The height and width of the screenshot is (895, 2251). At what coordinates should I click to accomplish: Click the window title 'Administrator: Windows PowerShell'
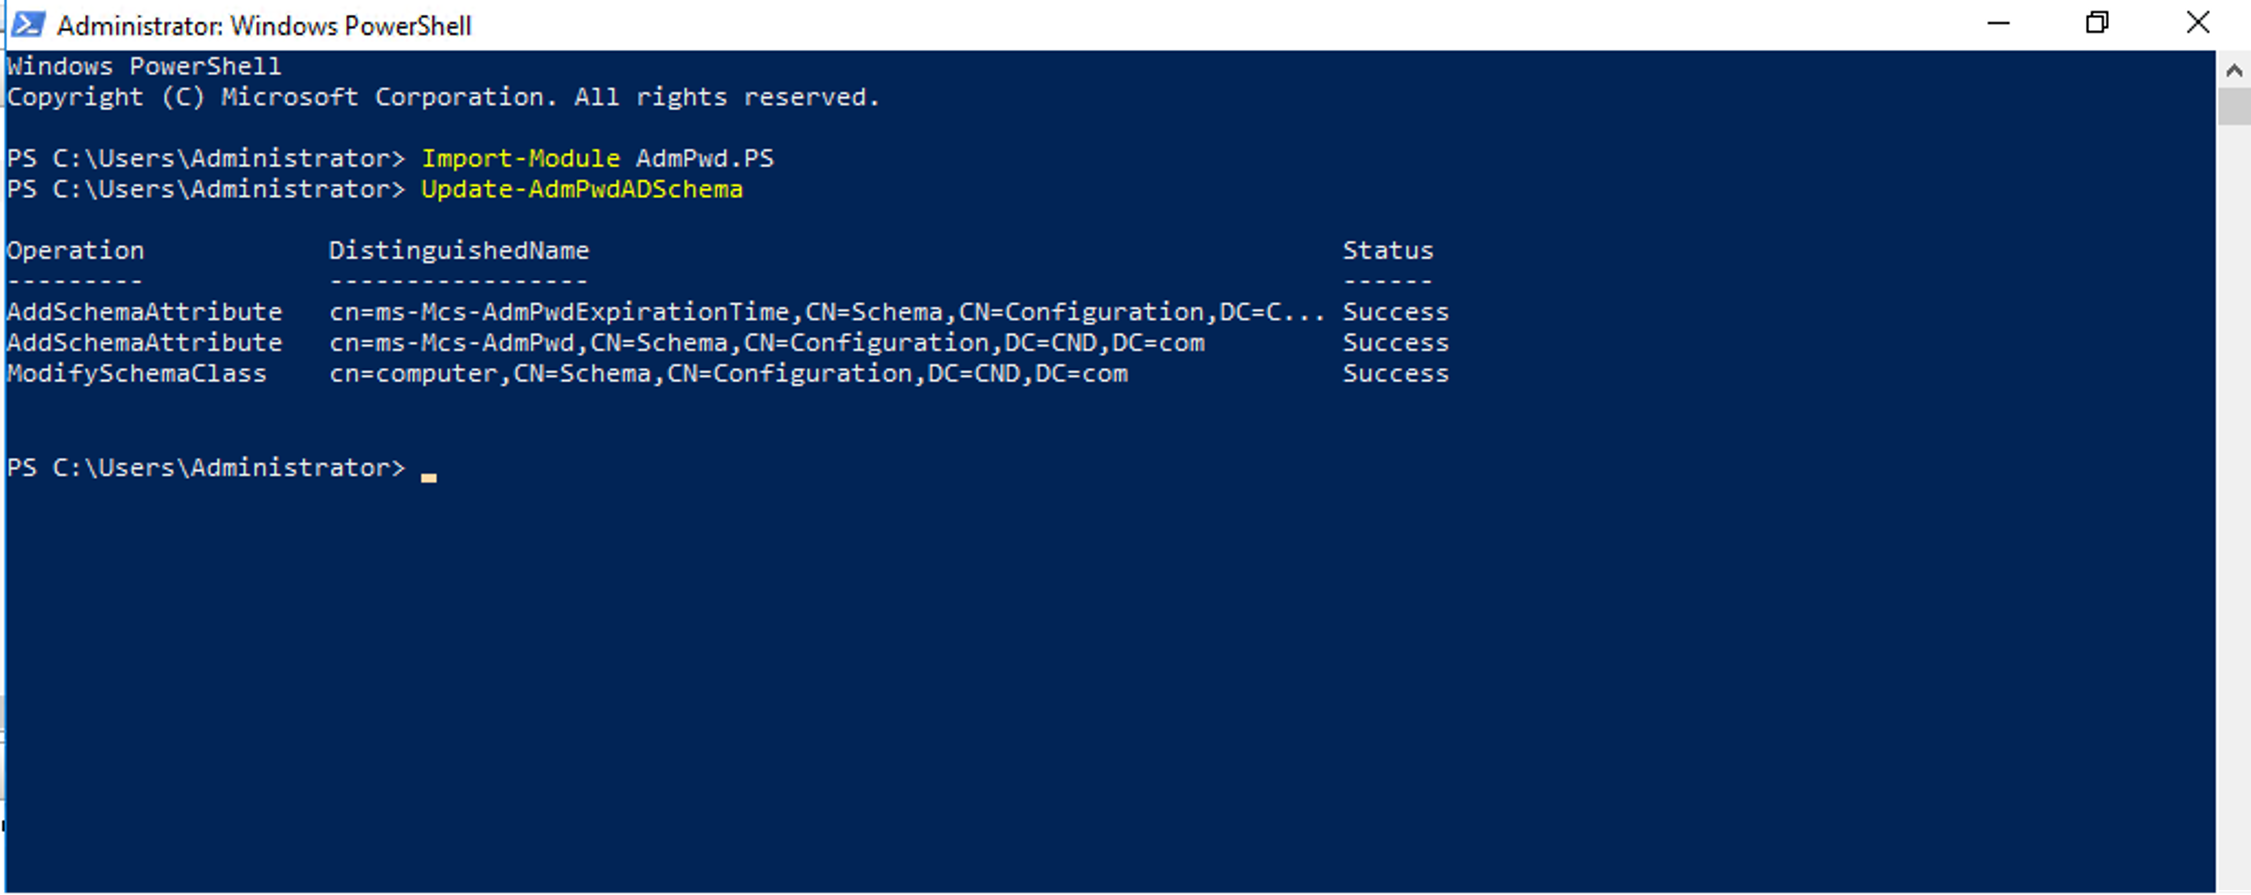coord(264,26)
